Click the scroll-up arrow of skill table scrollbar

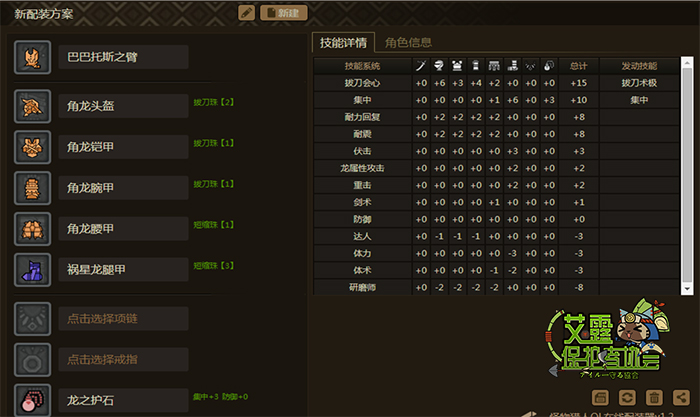click(687, 61)
